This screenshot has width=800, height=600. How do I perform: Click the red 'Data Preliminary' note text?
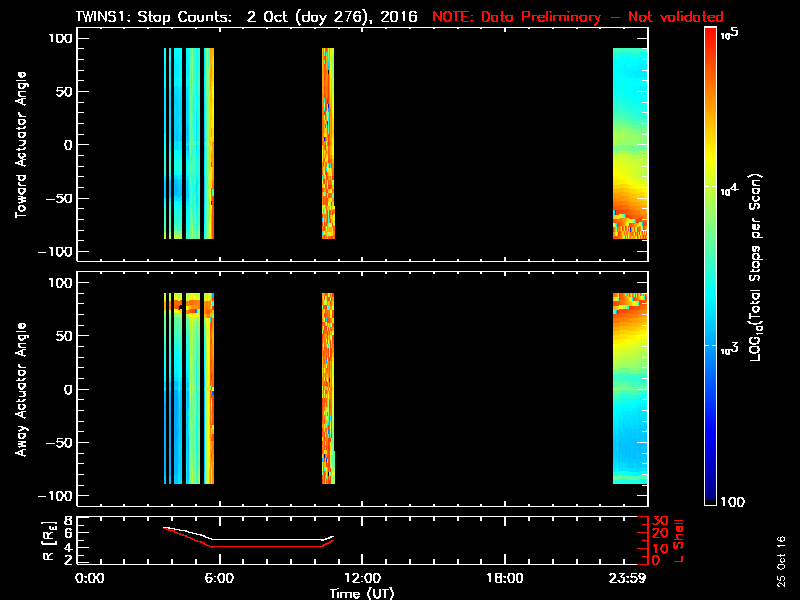point(577,17)
